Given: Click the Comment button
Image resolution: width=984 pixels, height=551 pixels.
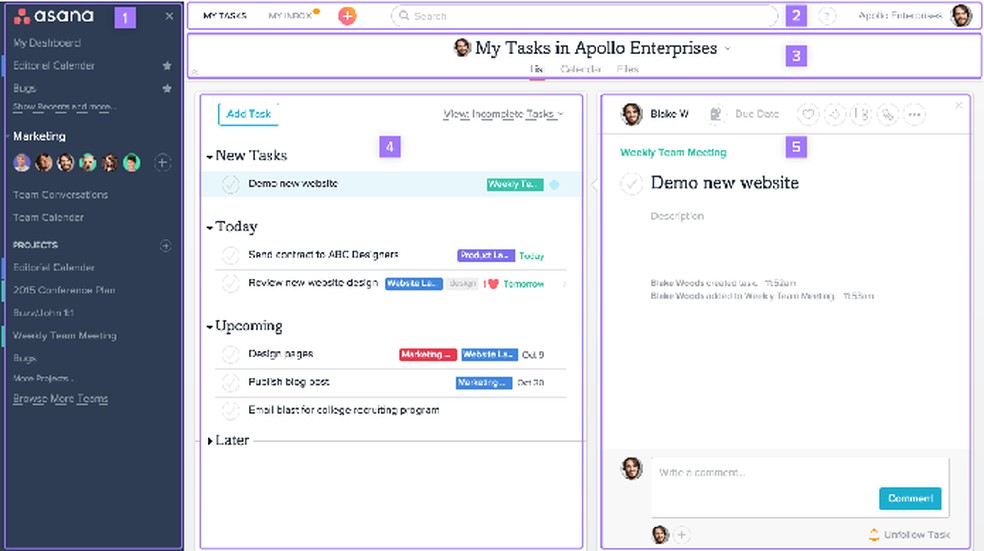Looking at the screenshot, I should click(910, 498).
